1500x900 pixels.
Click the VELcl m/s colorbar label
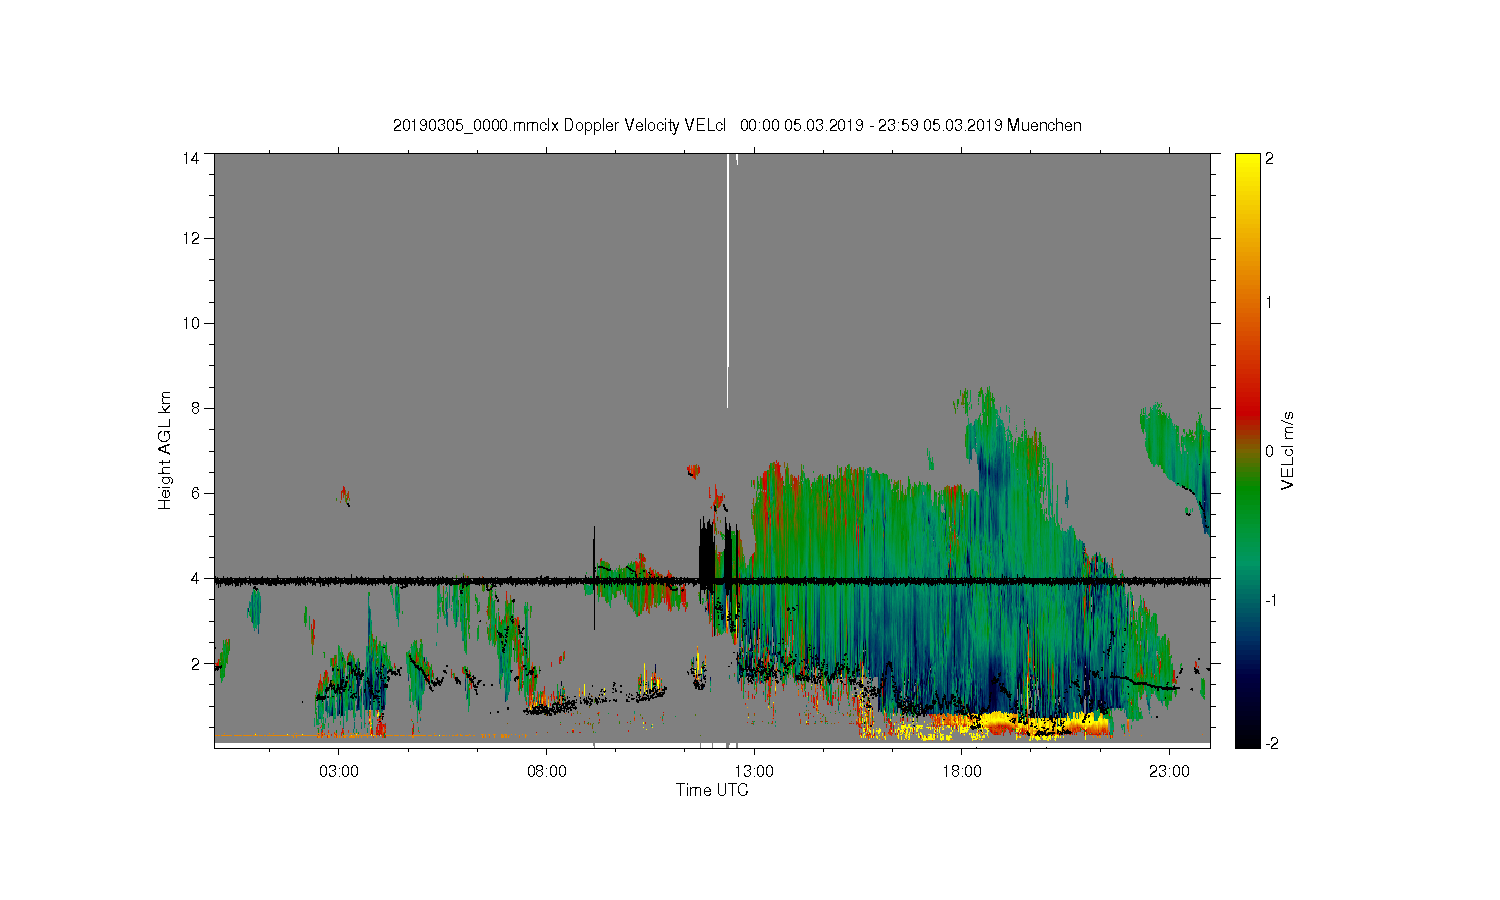point(1288,450)
